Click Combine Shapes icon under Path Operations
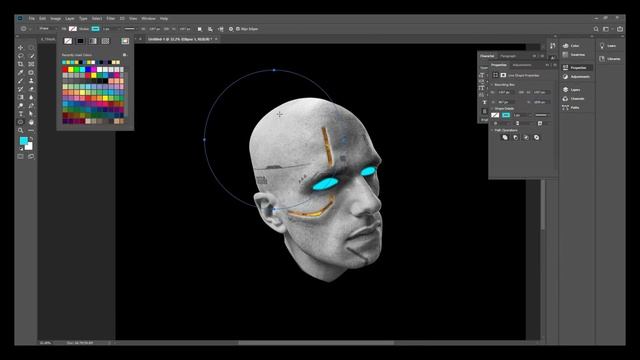 click(x=505, y=138)
